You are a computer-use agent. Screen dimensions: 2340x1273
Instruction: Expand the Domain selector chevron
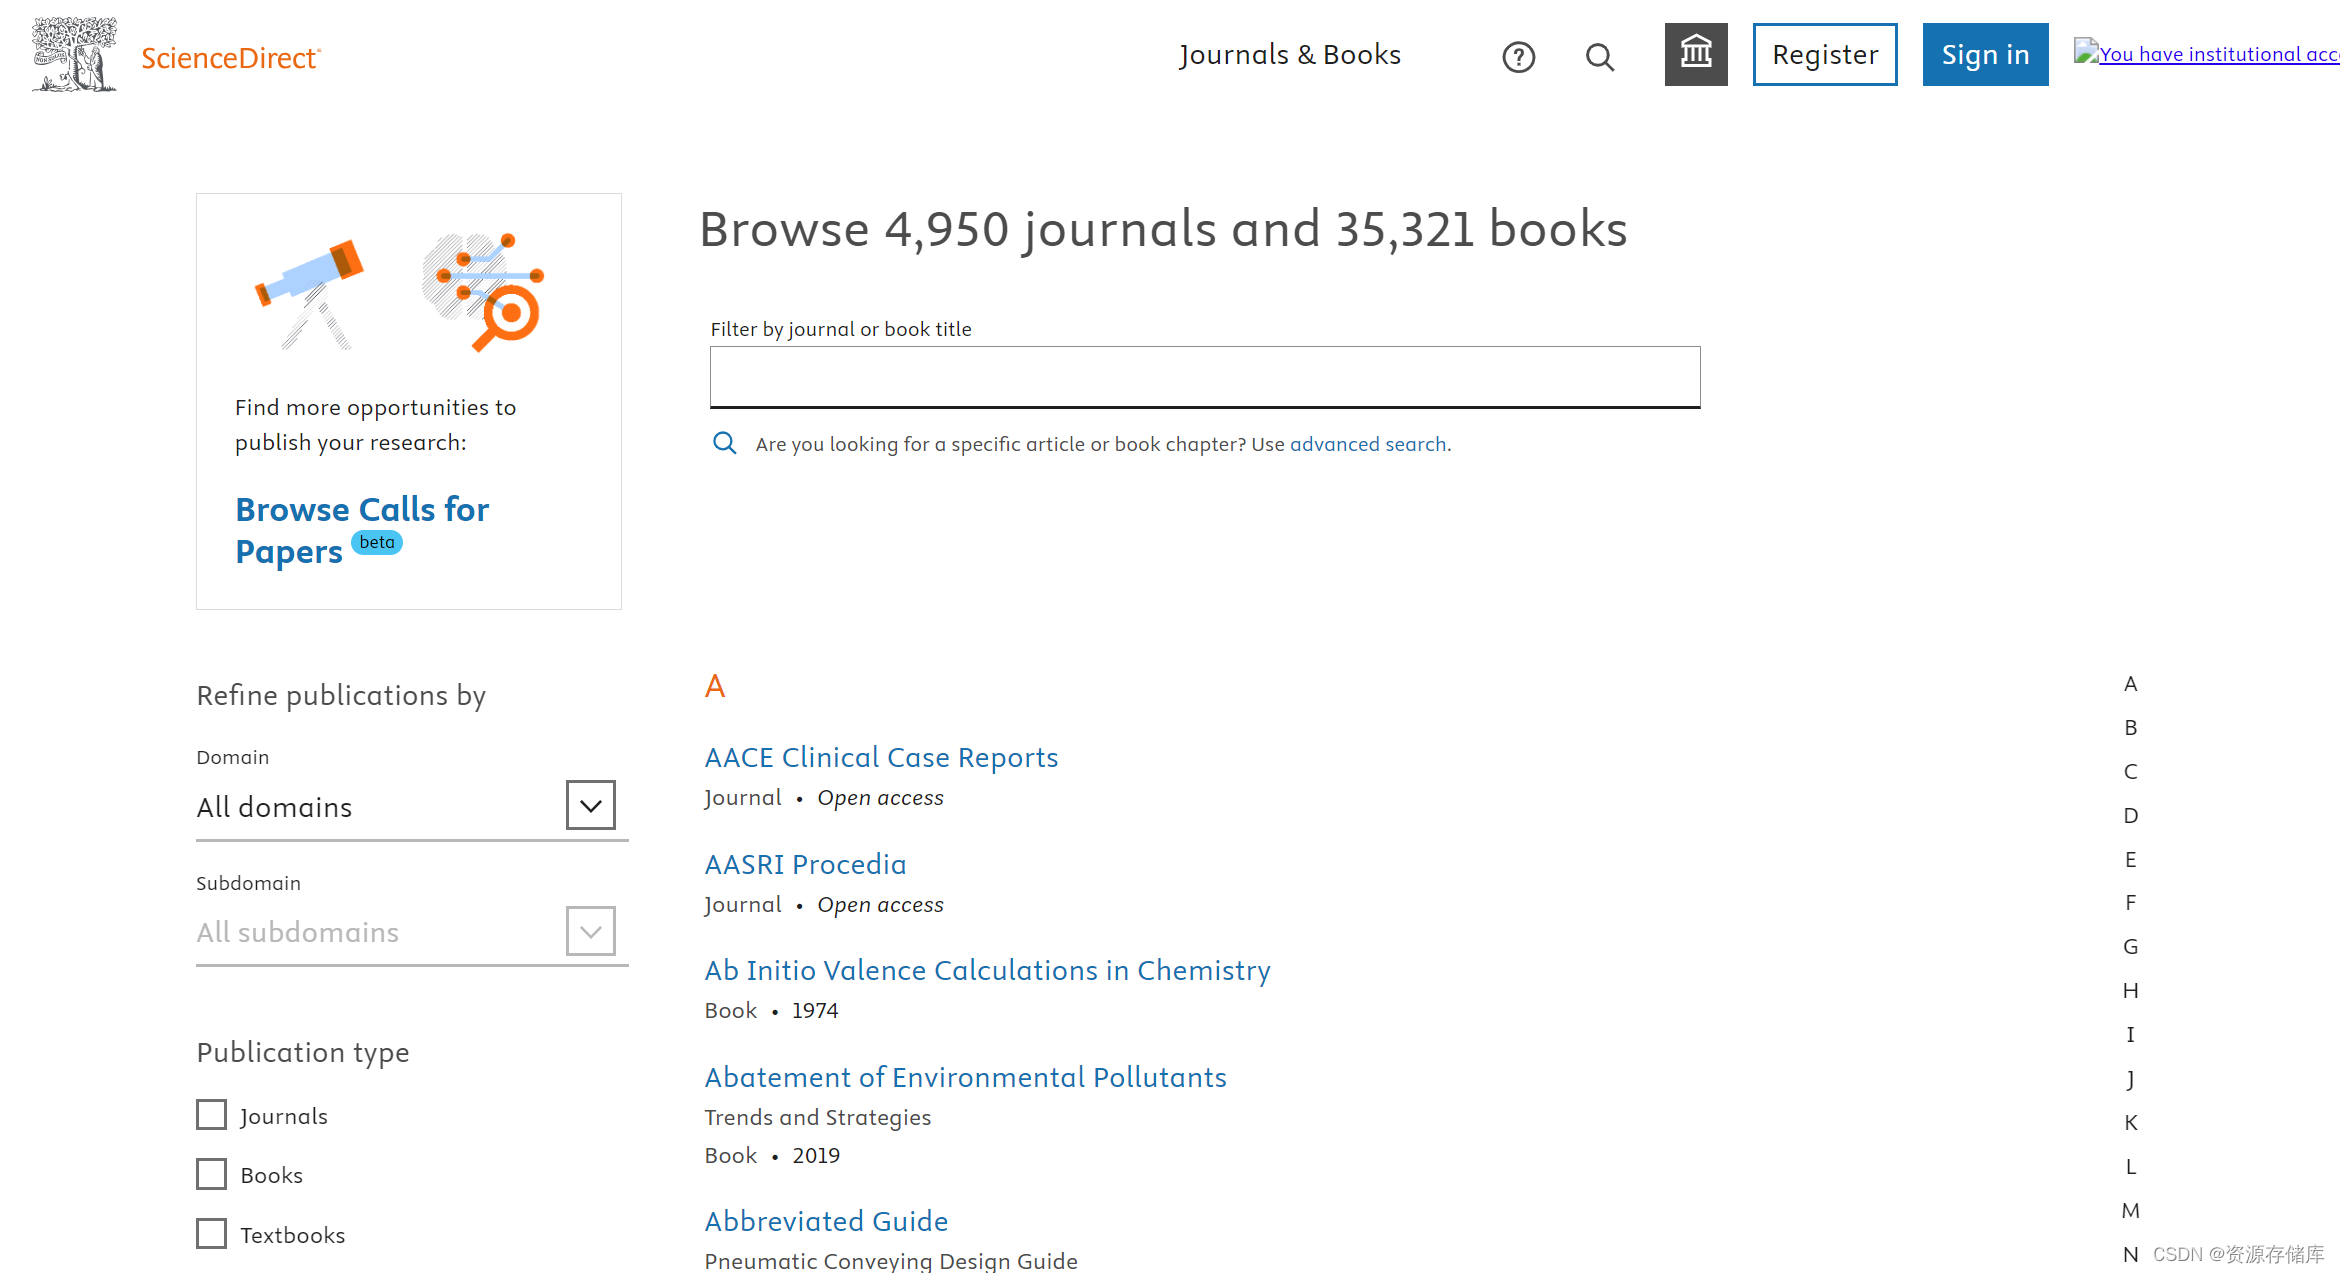click(x=590, y=805)
